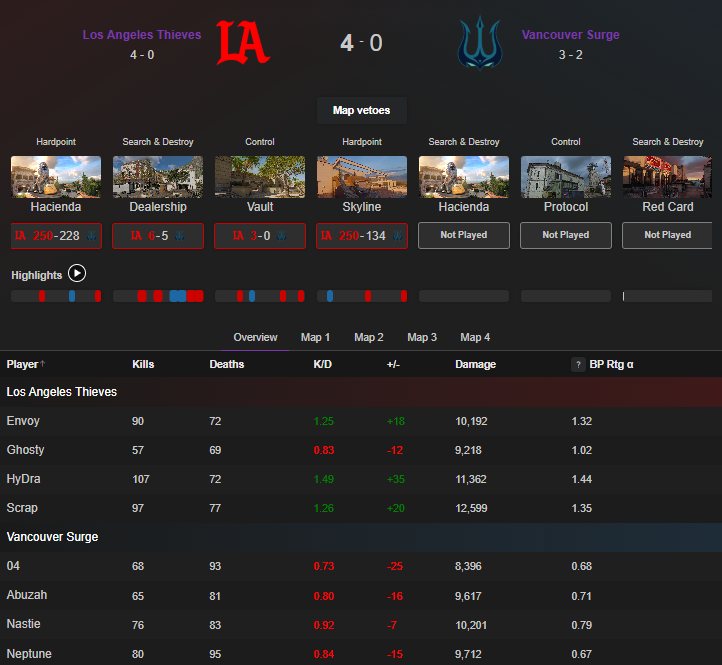Click the empty Protocol highlights bar
The image size is (722, 665).
point(566,296)
